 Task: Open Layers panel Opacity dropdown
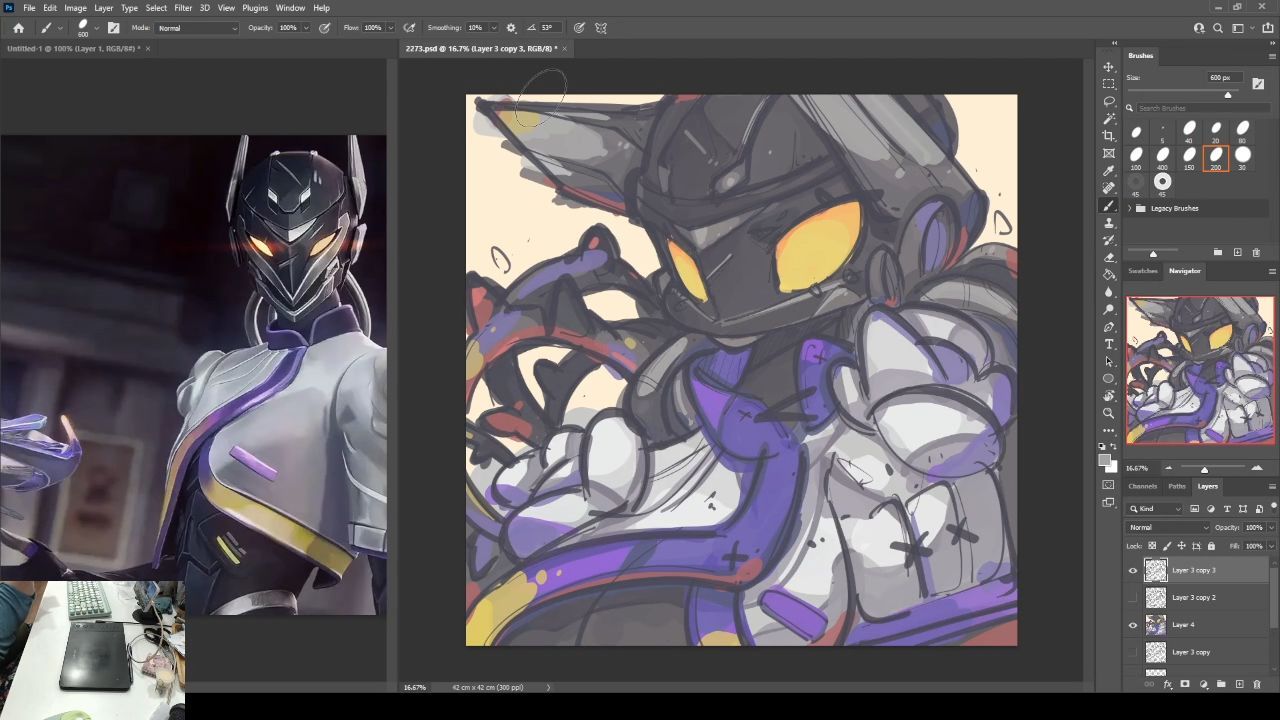tap(1272, 528)
